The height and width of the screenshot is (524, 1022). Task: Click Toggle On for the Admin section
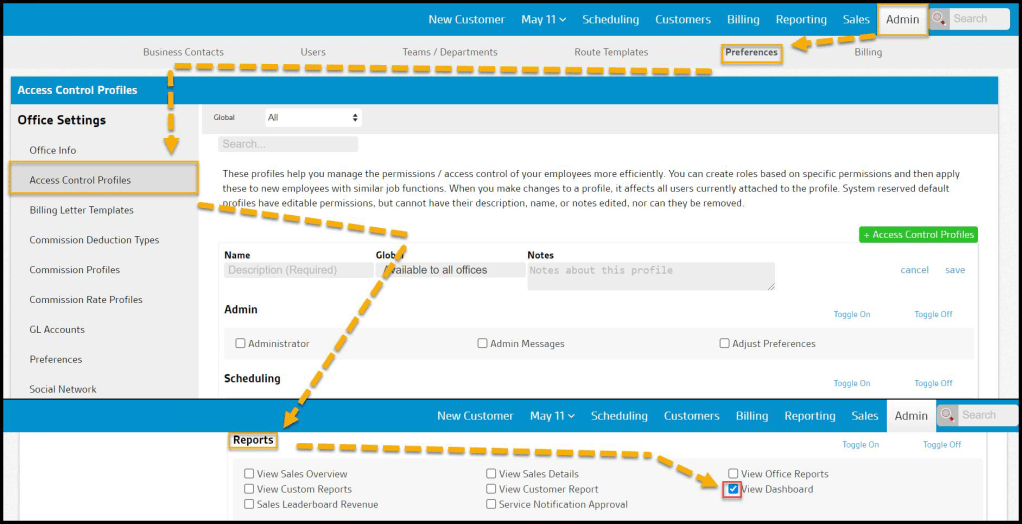click(851, 314)
